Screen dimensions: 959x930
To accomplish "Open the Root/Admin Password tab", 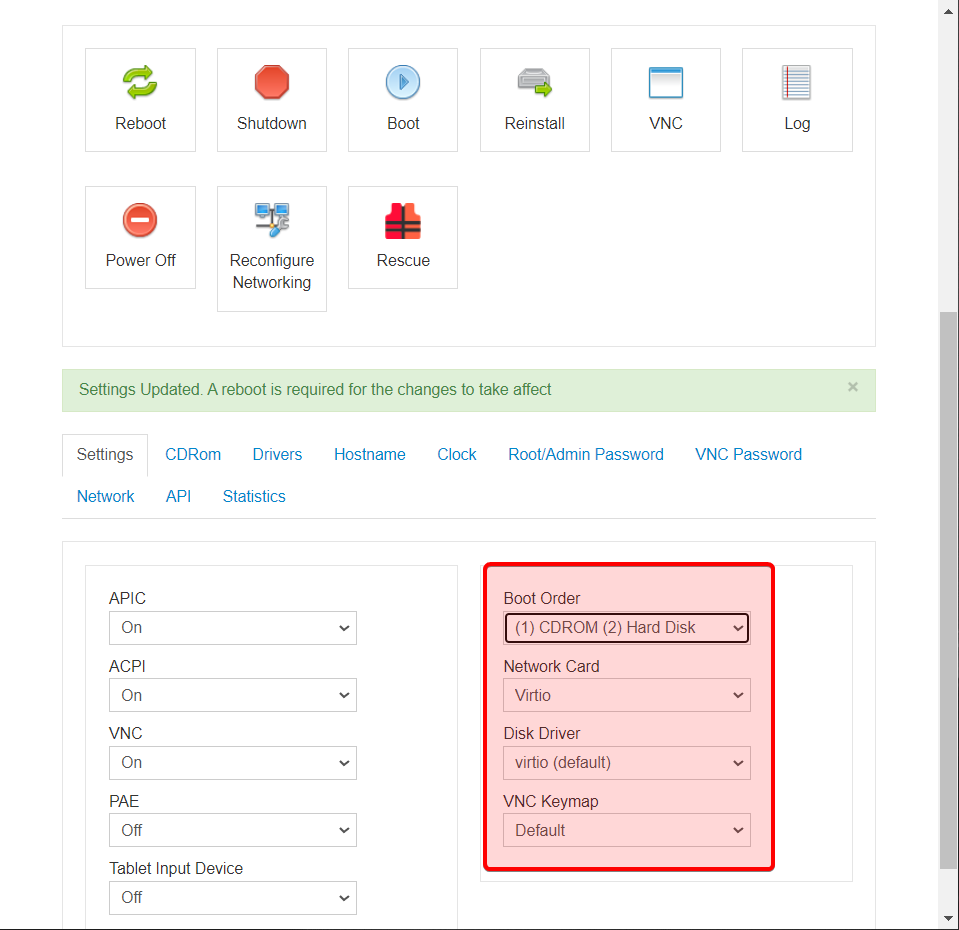I will click(586, 454).
